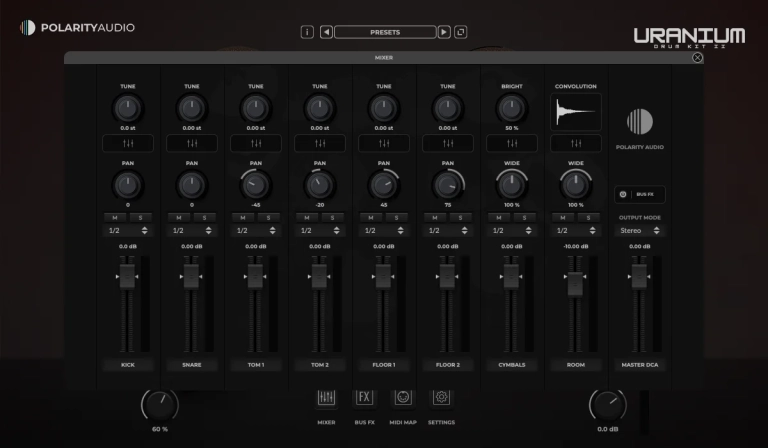Solo the Room channel
Screen dimensions: 768x448
pos(589,217)
